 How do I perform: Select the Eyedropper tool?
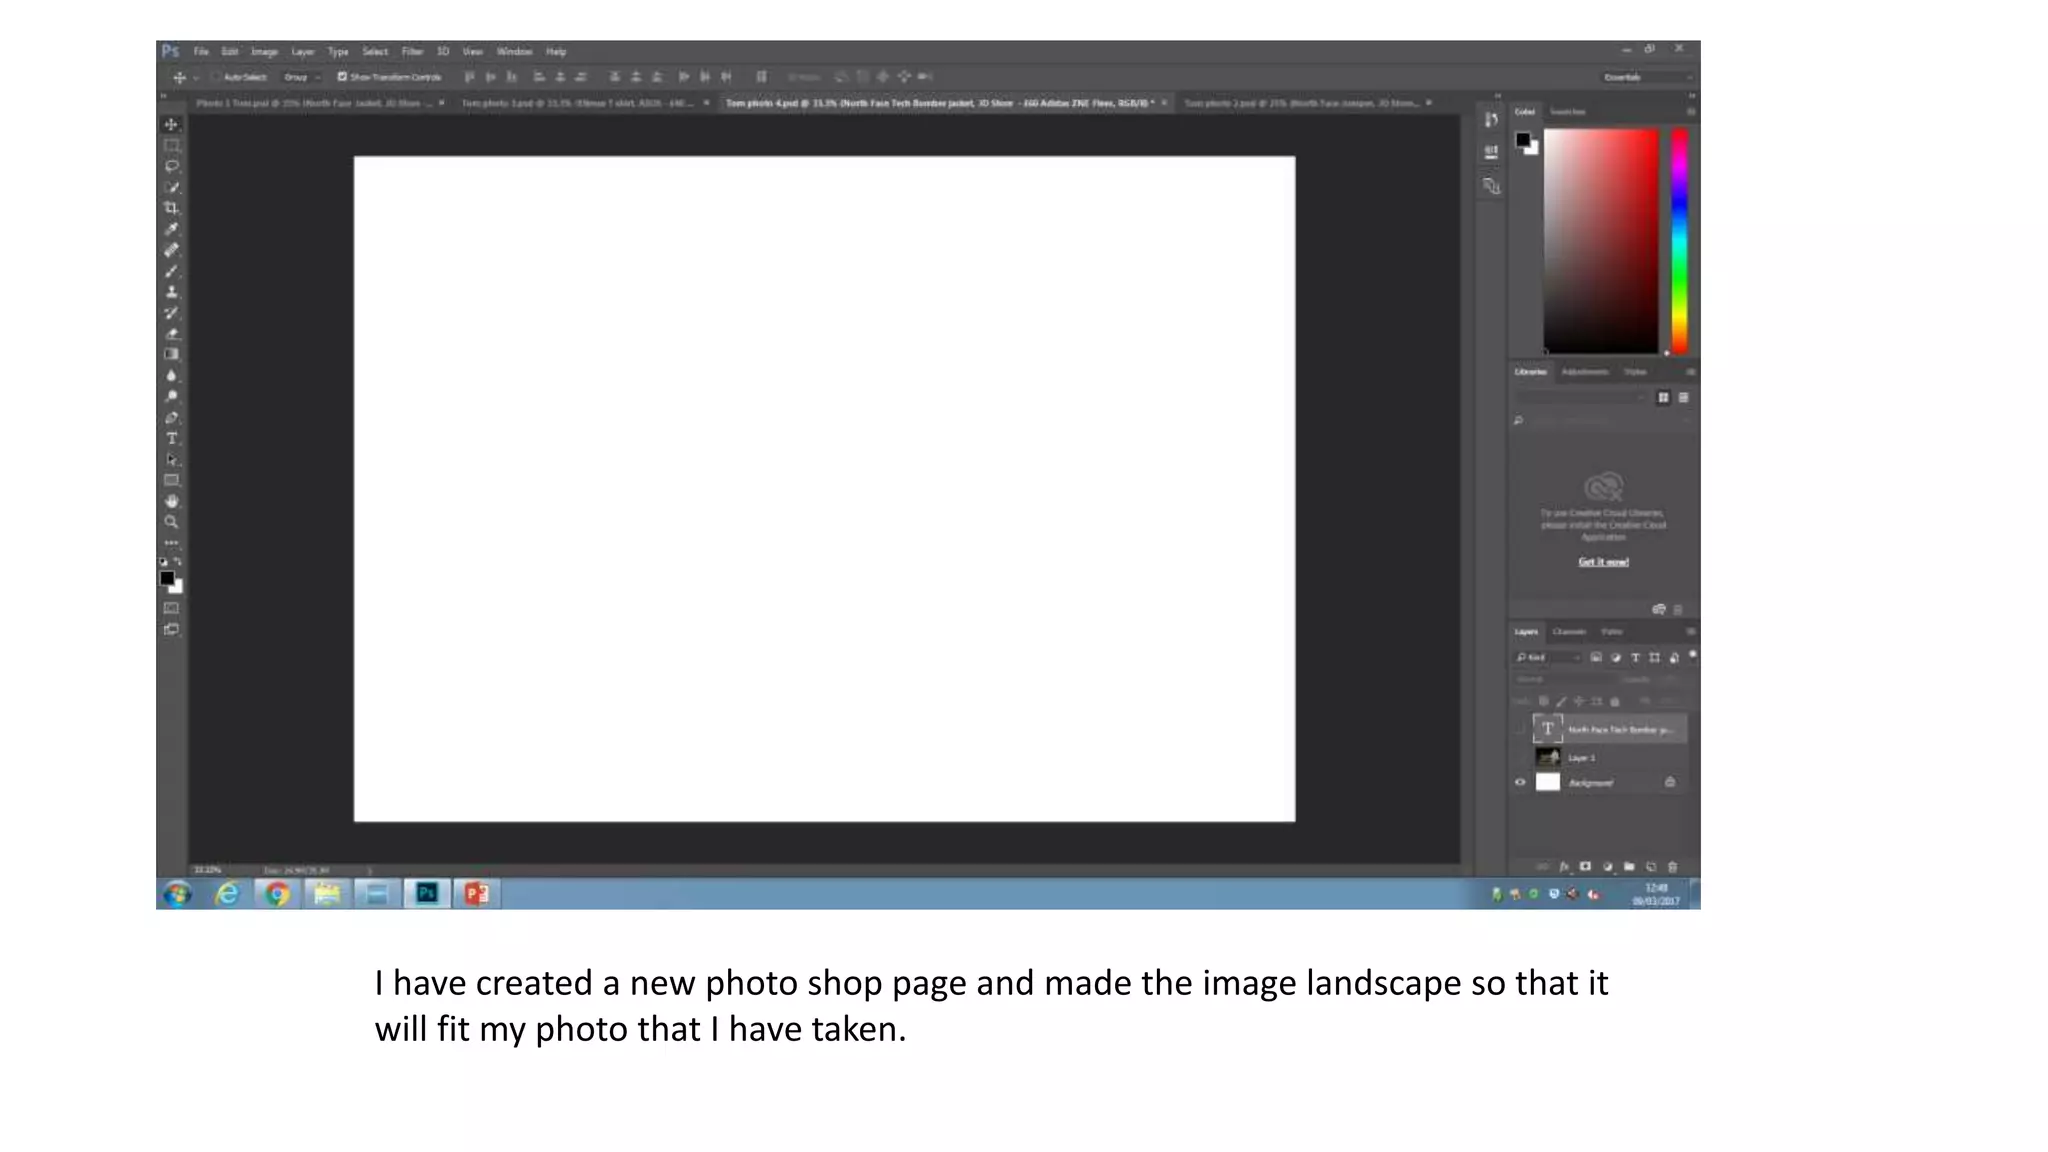point(171,229)
